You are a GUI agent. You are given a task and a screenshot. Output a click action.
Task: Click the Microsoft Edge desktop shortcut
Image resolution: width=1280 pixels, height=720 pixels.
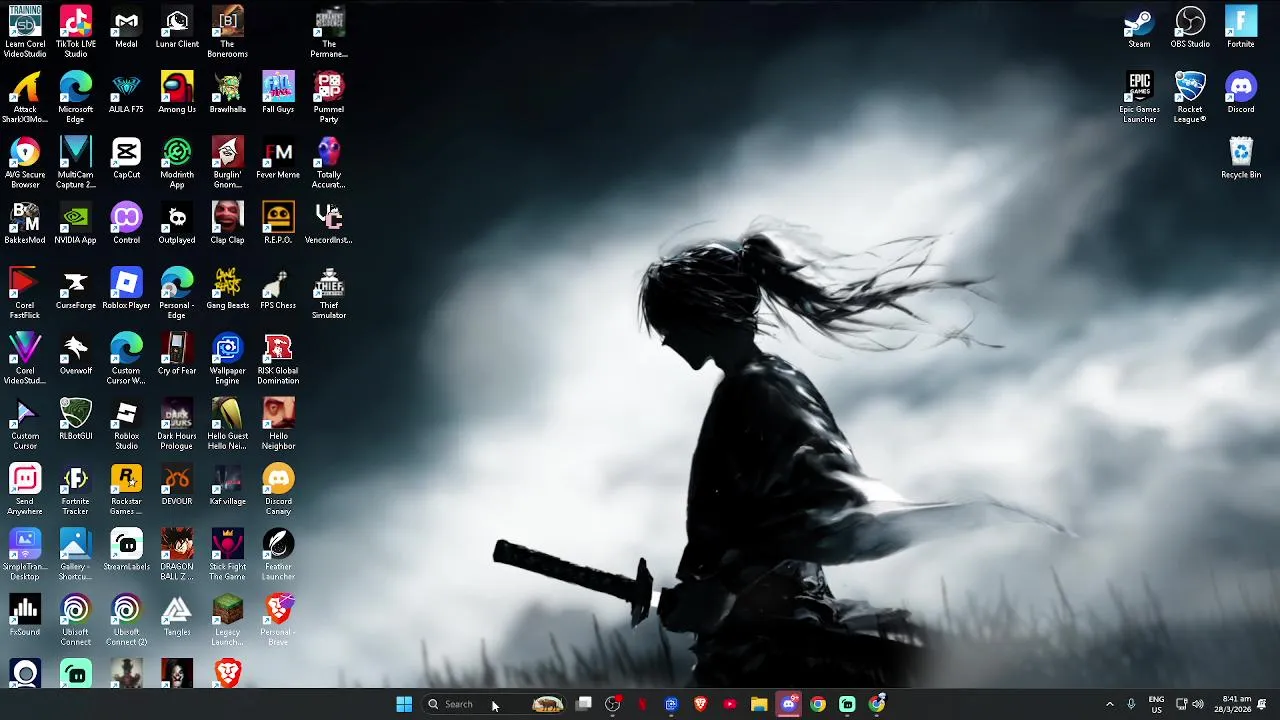click(x=76, y=97)
